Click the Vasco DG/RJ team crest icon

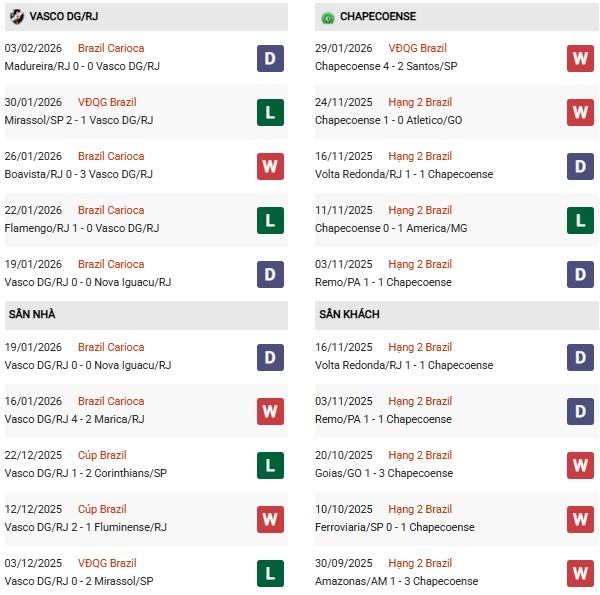tap(16, 17)
